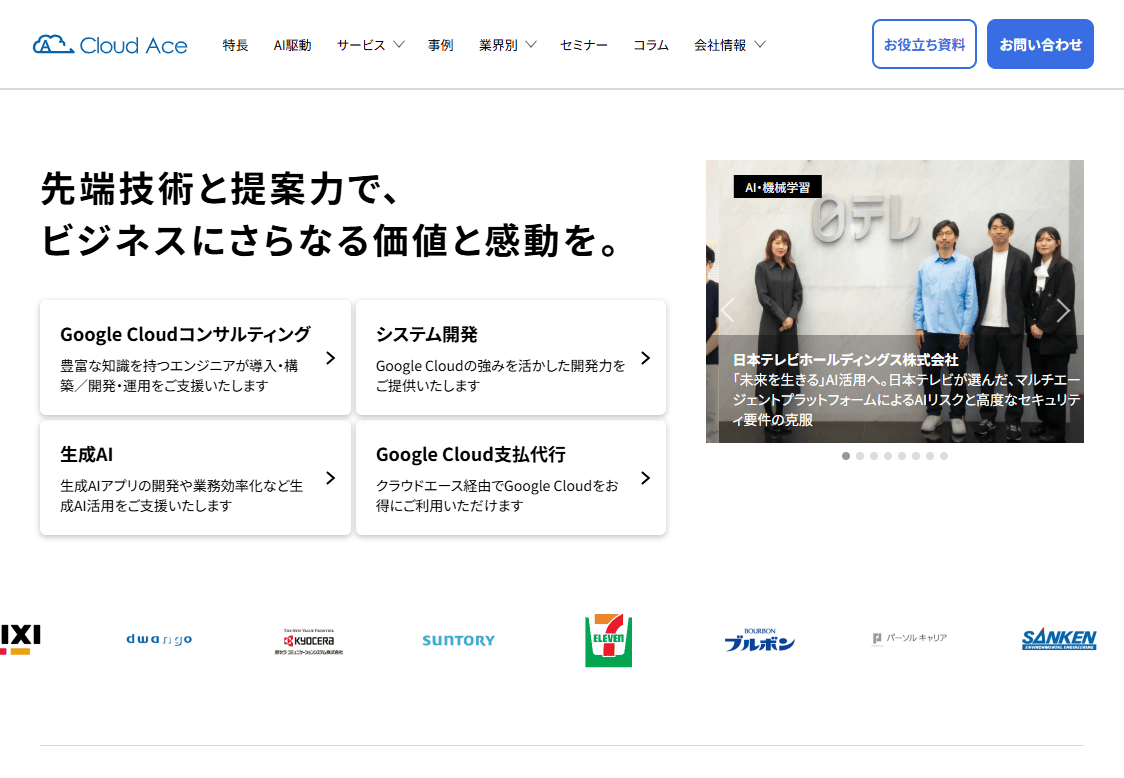
Task: Click the SANKEN logo
Action: pos(1059,639)
